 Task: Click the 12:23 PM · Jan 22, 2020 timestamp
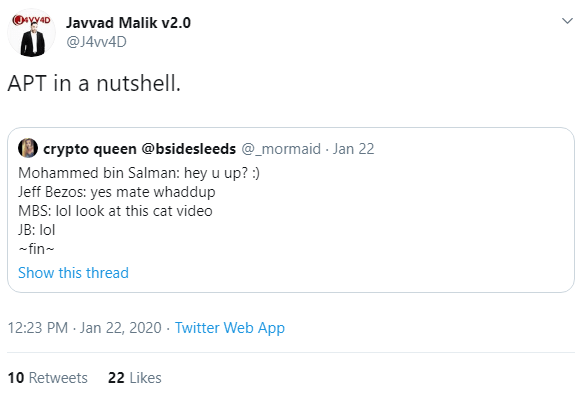click(85, 328)
